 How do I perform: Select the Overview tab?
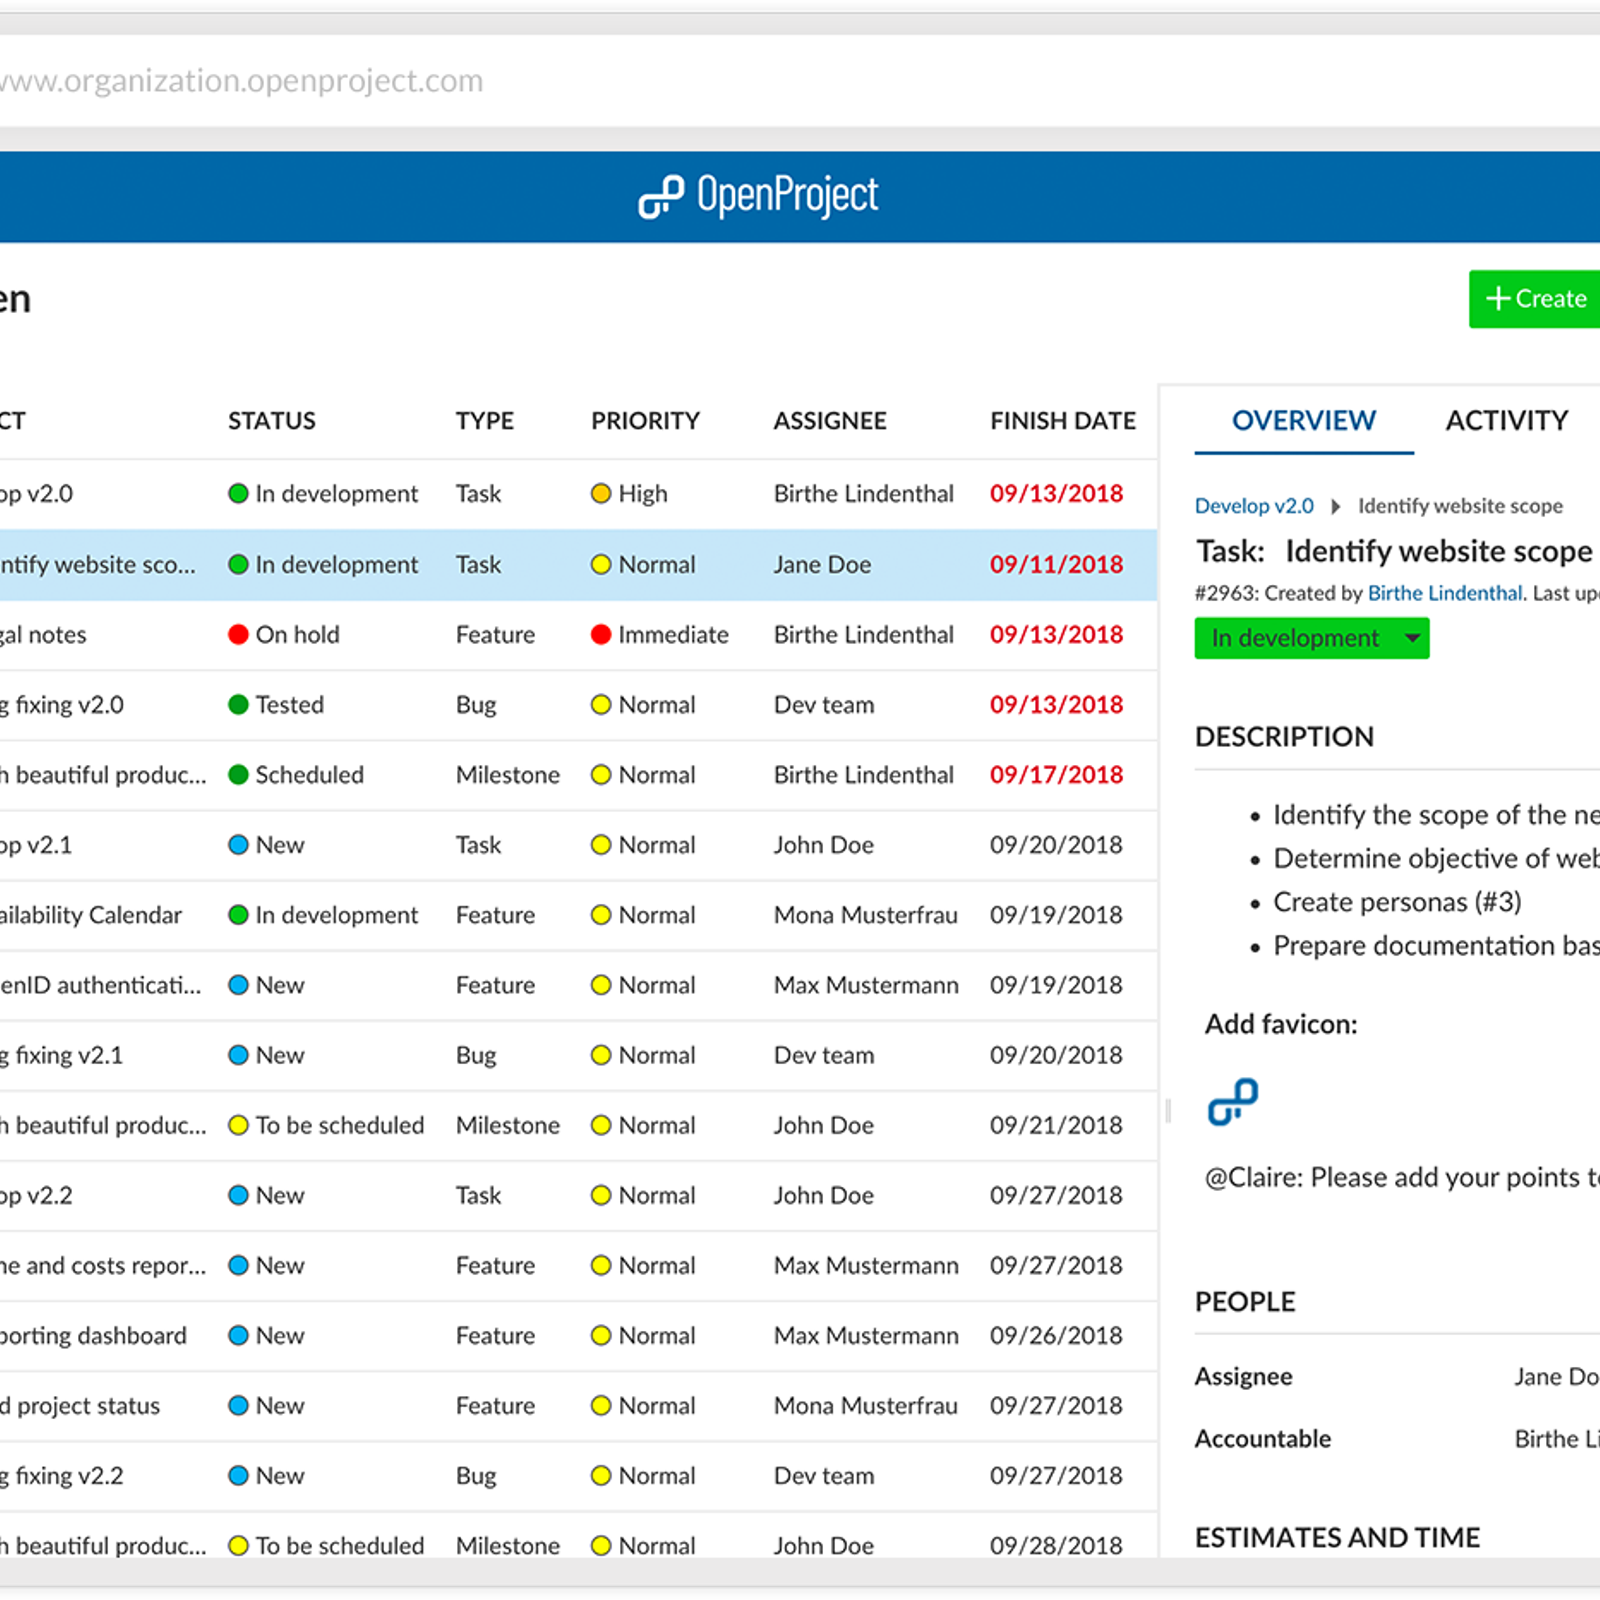click(x=1303, y=421)
